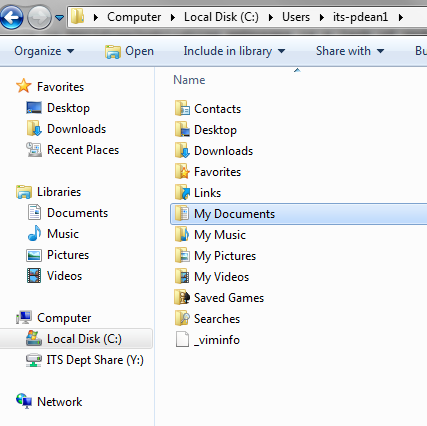Select the My Documents folder
This screenshot has width=427, height=426.
(298, 214)
